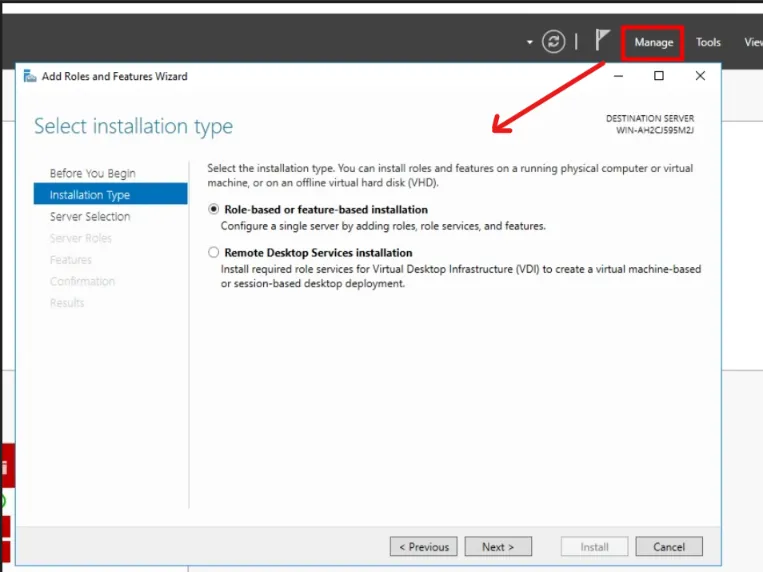The image size is (763, 572).
Task: Choose Remote Desktop Services installation option
Action: 213,253
